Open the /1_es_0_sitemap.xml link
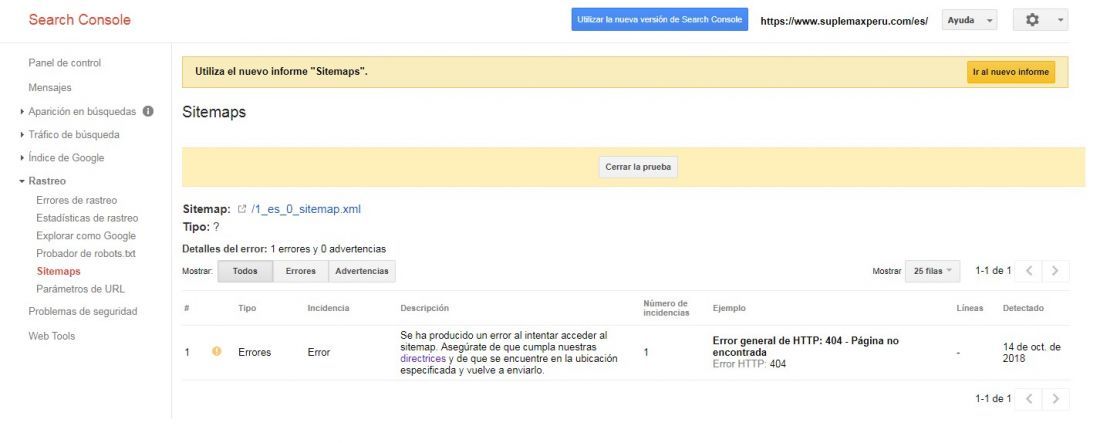 pyautogui.click(x=306, y=209)
